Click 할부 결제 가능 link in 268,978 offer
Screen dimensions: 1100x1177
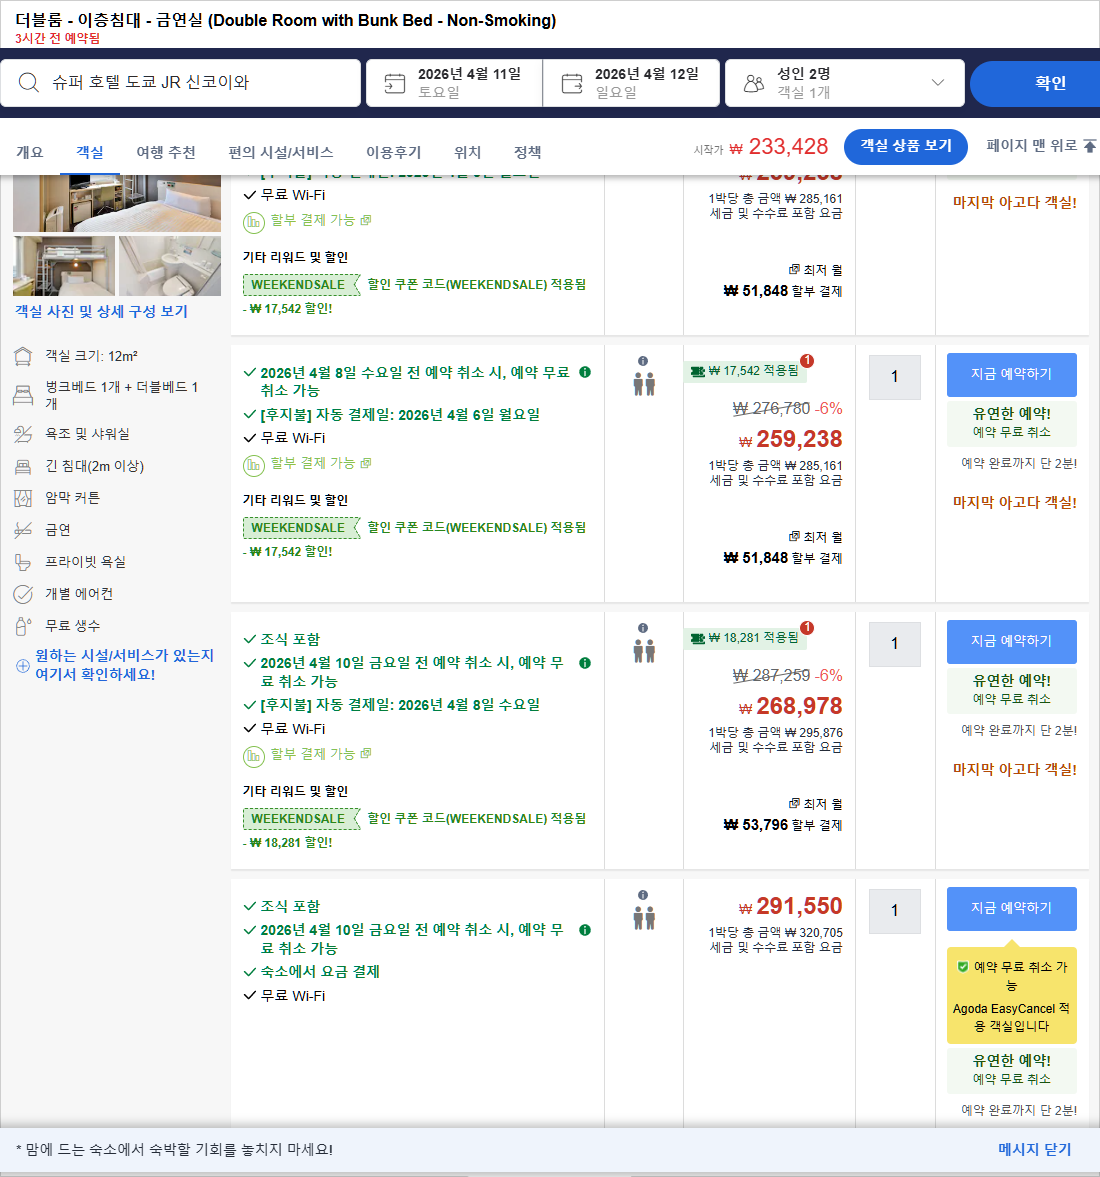321,754
